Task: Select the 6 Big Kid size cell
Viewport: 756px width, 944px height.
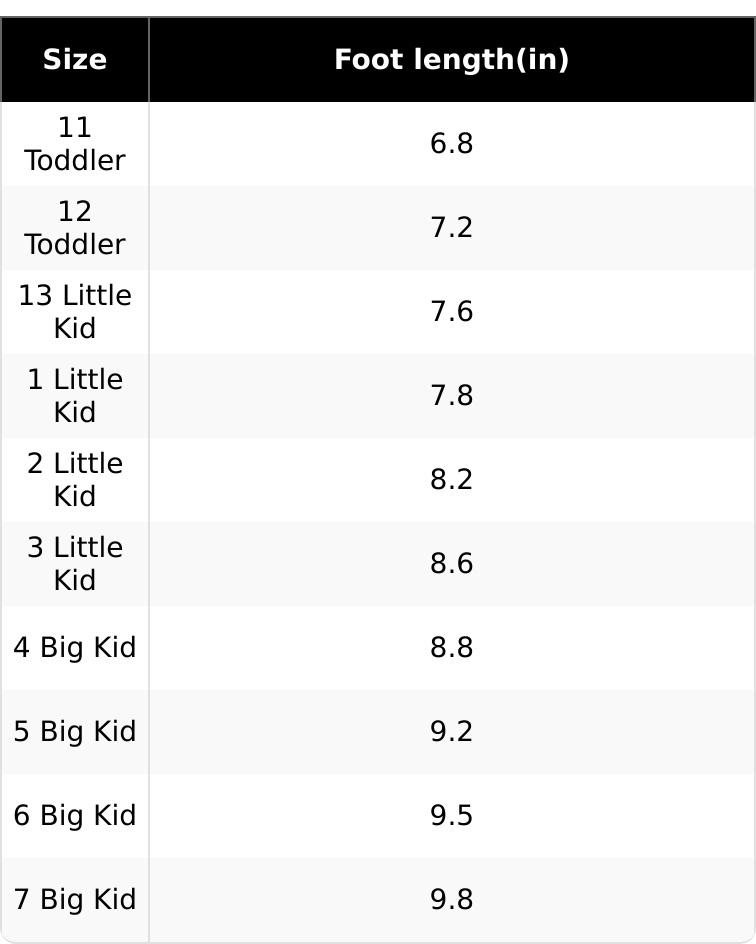Action: (75, 816)
